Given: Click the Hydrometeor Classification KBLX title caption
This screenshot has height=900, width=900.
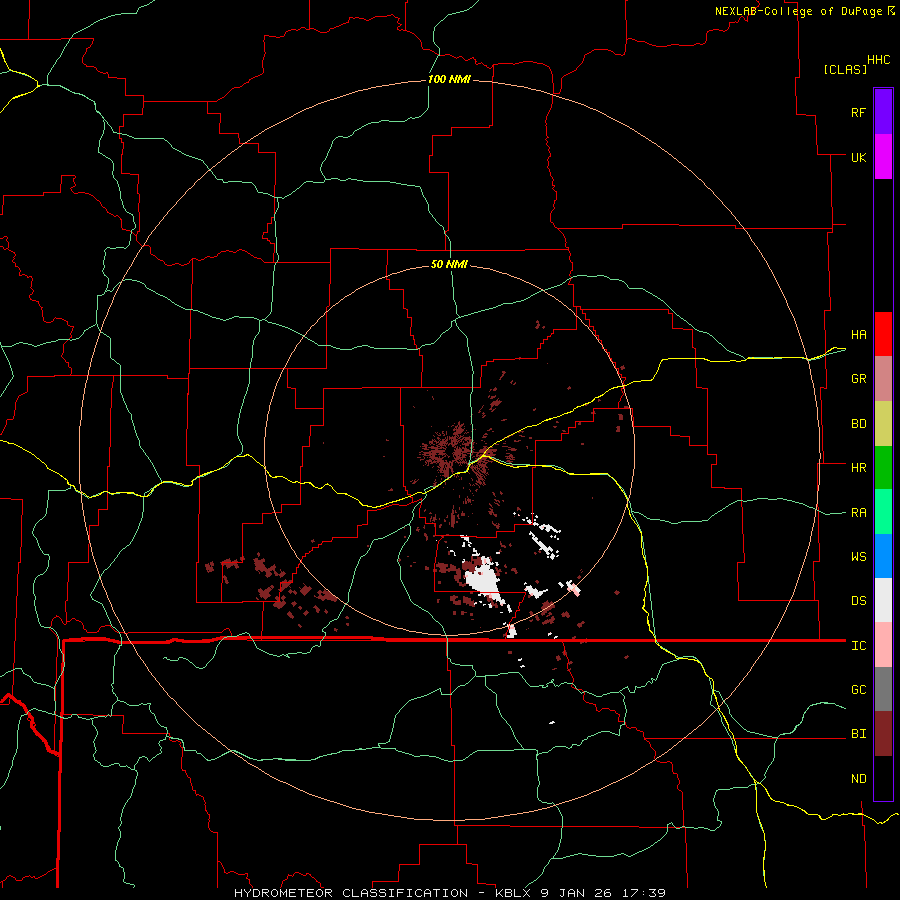Looking at the screenshot, I should [x=450, y=893].
